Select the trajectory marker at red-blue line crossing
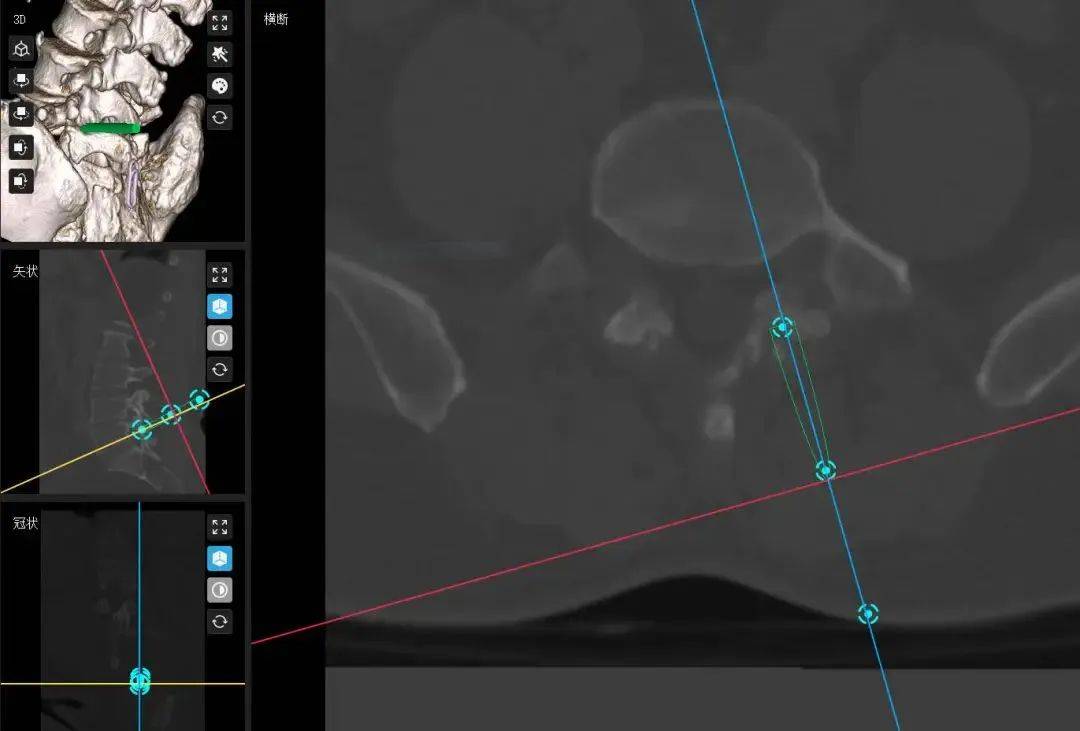 [x=825, y=470]
